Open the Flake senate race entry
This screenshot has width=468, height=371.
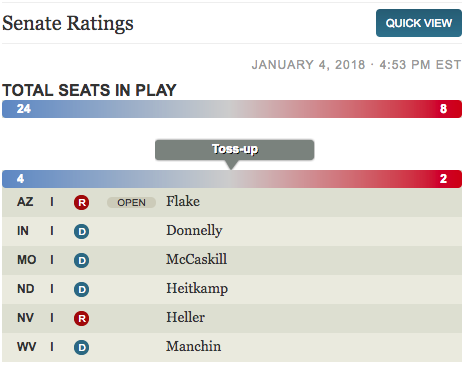tap(232, 202)
